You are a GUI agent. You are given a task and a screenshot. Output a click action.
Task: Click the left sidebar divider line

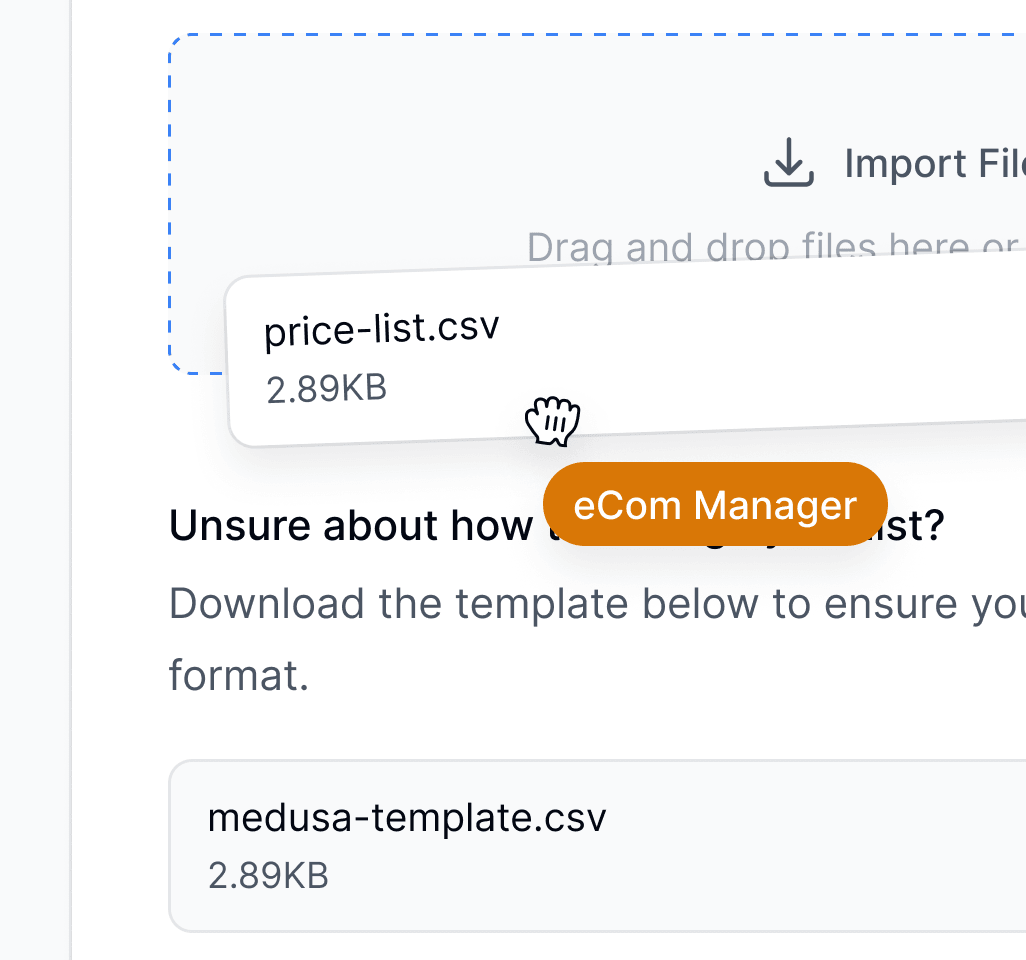point(71,480)
